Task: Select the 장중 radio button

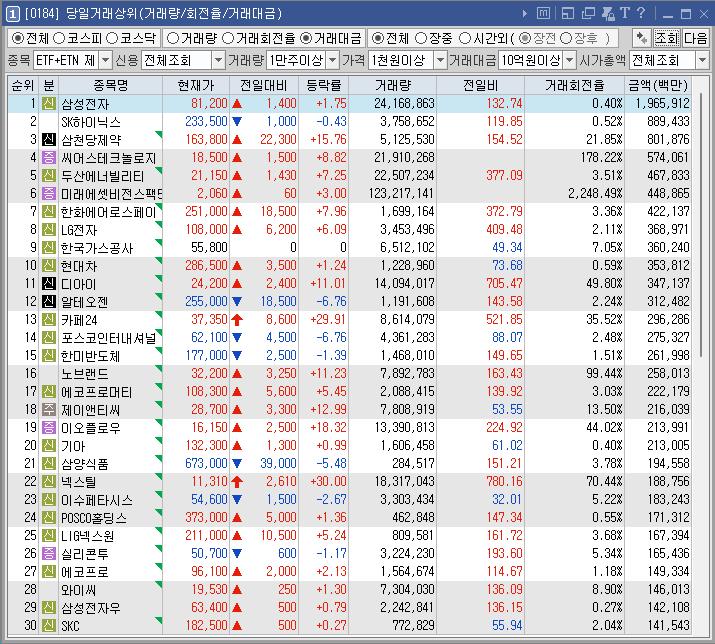Action: click(x=421, y=38)
